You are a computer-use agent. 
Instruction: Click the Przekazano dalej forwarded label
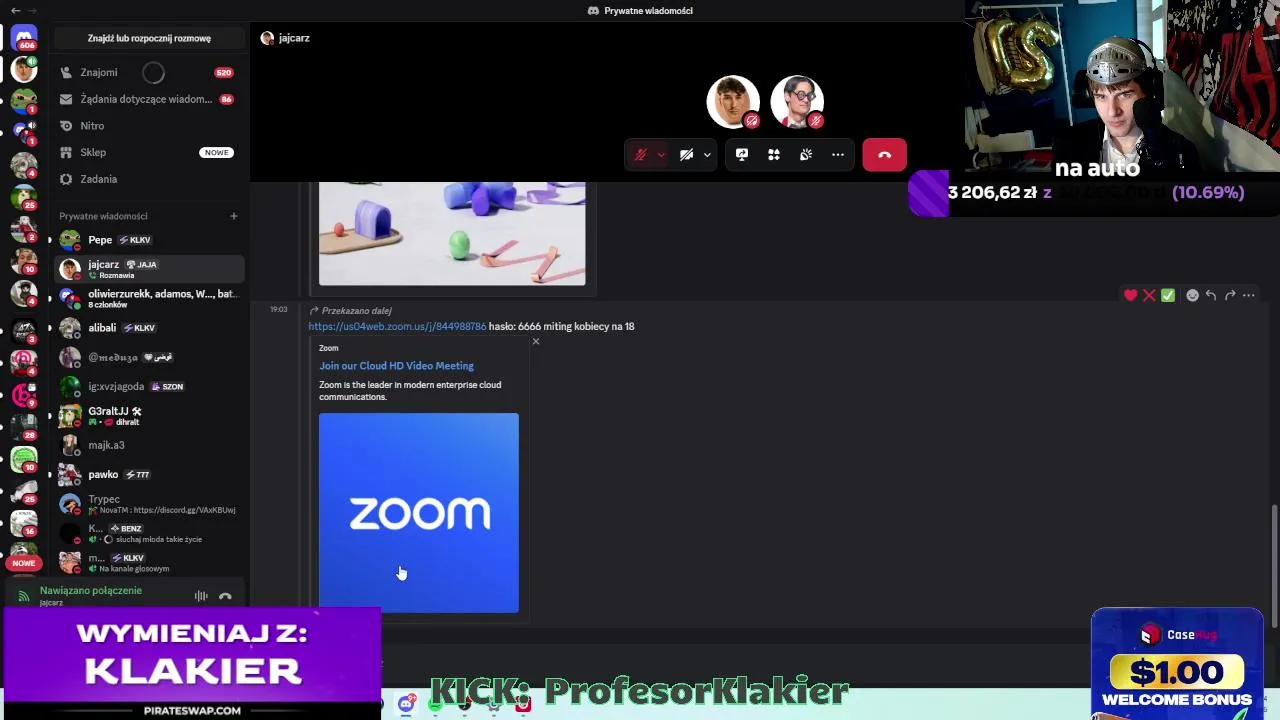tap(357, 311)
